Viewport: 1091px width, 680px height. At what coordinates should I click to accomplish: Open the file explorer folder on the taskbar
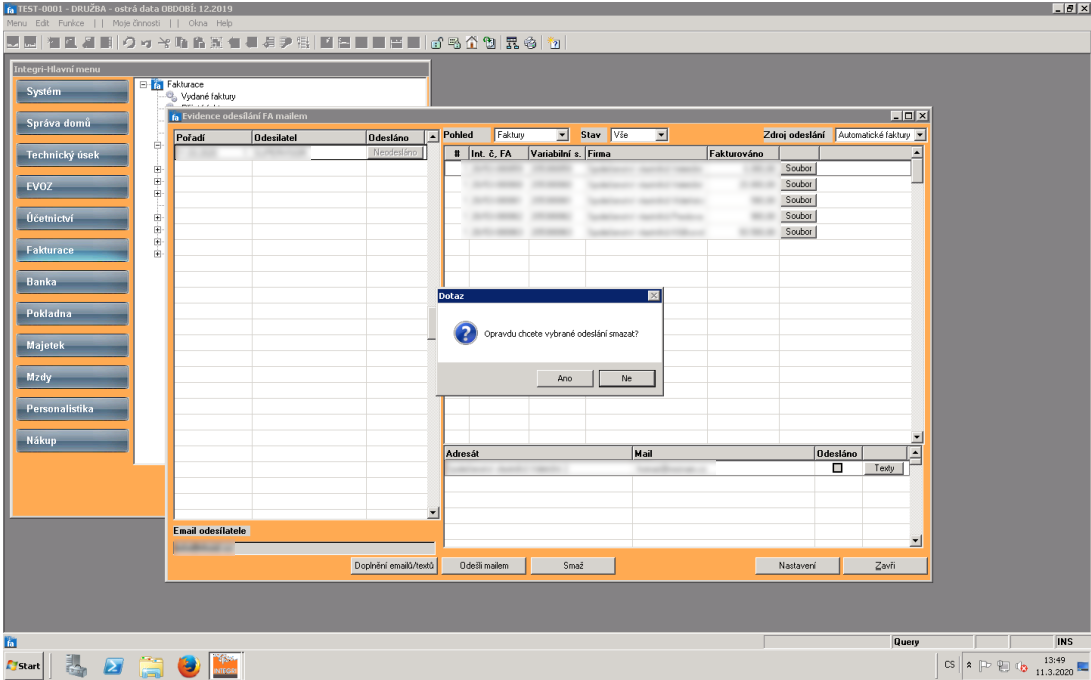[150, 666]
